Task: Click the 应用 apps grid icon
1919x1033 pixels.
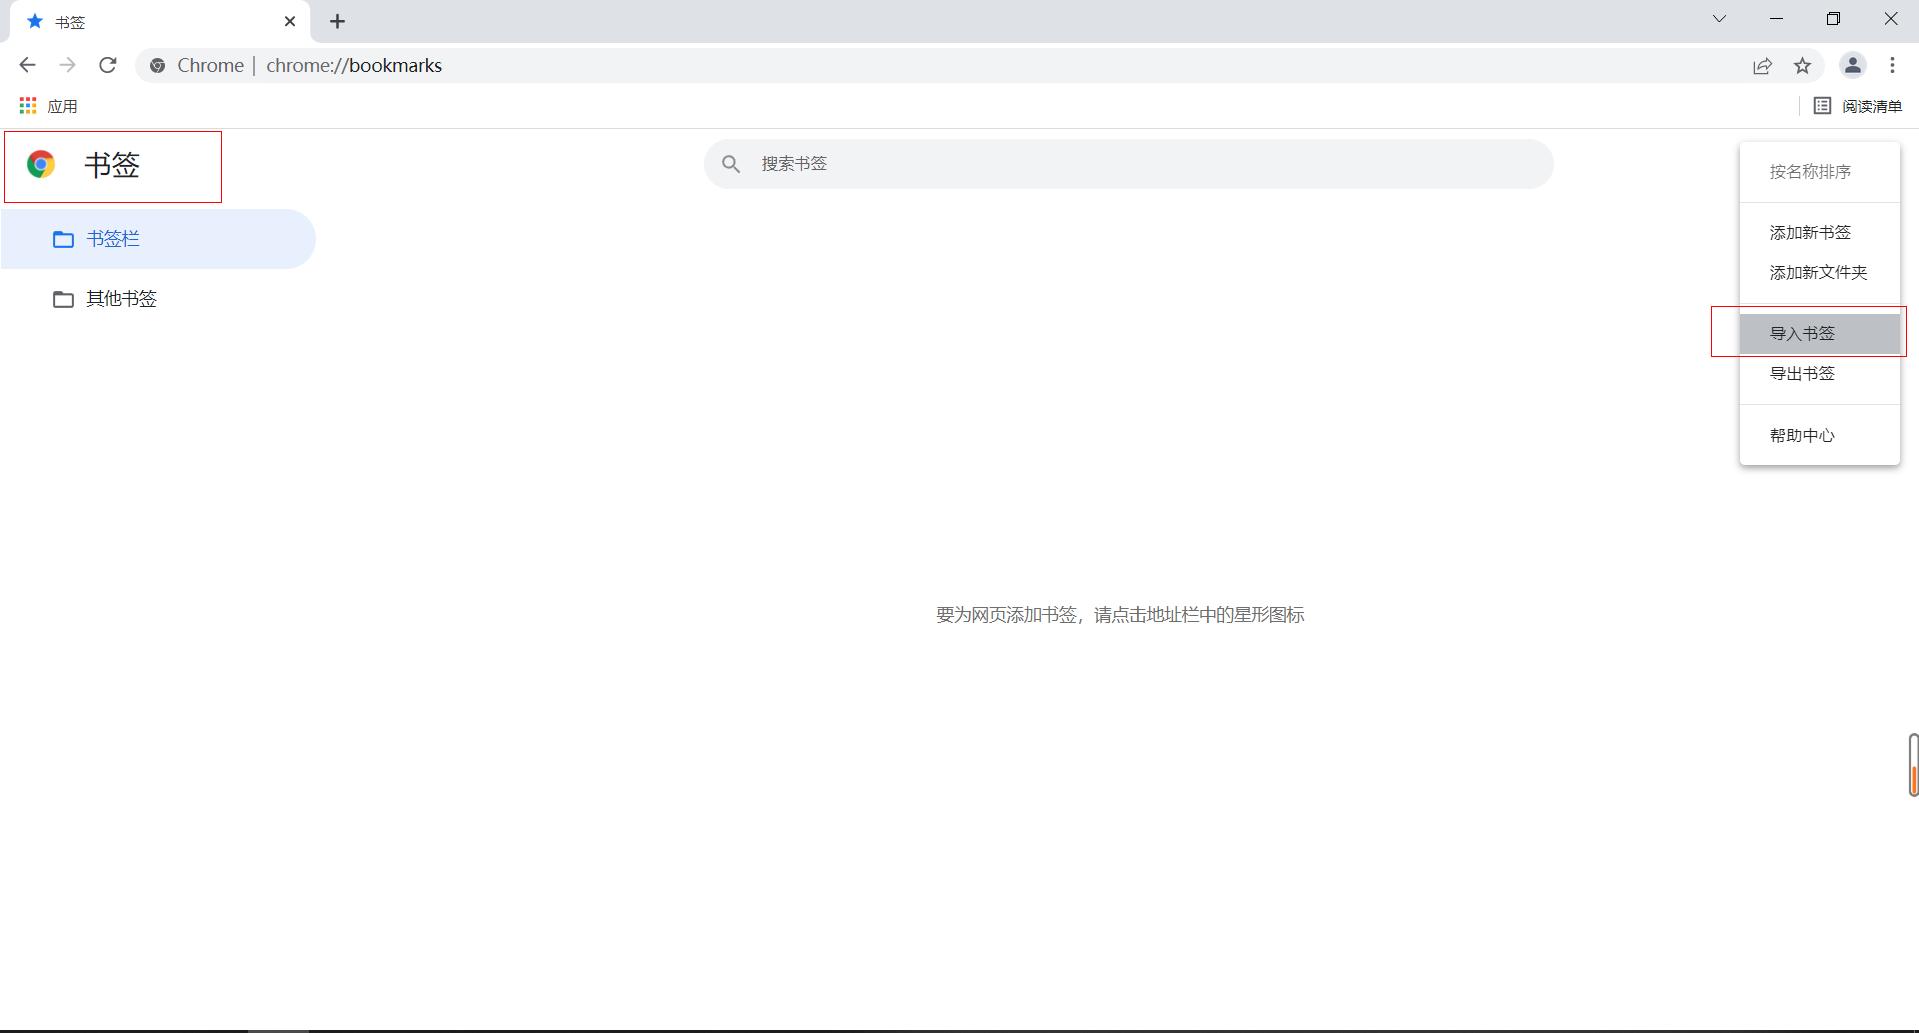Action: tap(27, 104)
